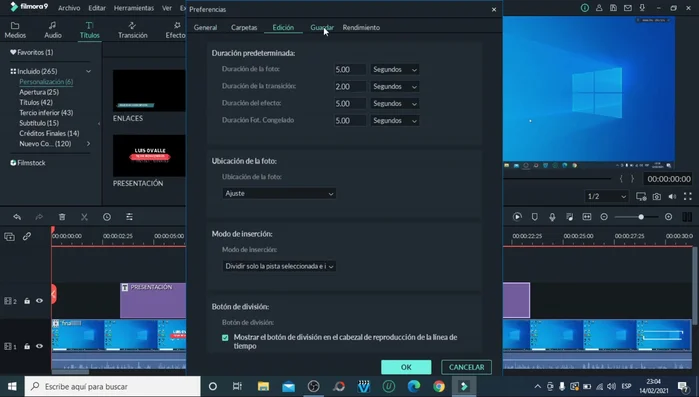This screenshot has width=699, height=397.
Task: Toggle the auto-link chain icon
Action: [x=27, y=237]
